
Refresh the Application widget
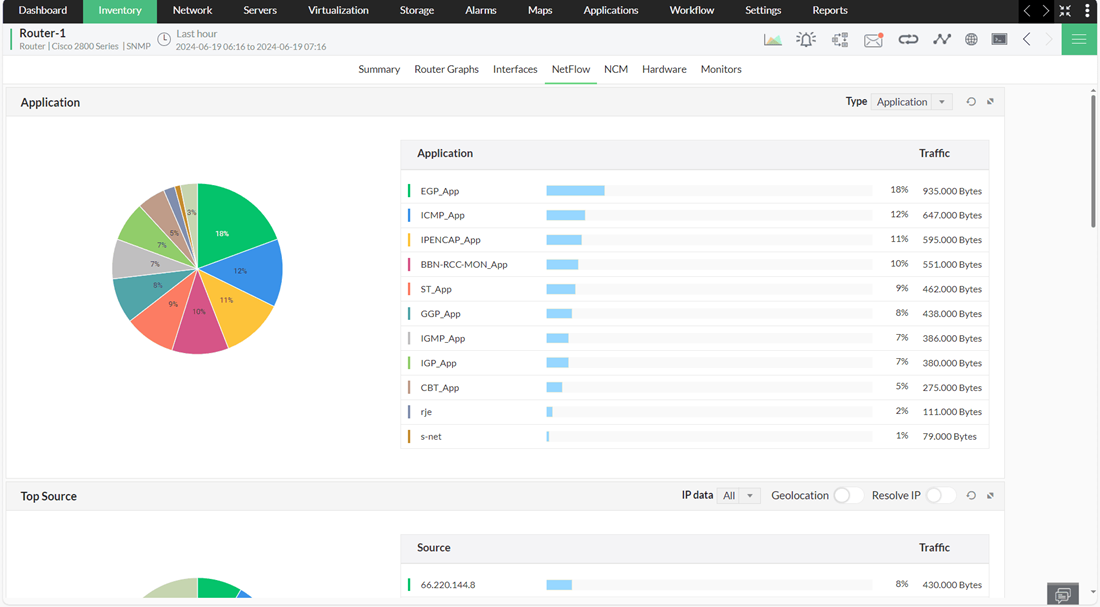click(x=971, y=102)
